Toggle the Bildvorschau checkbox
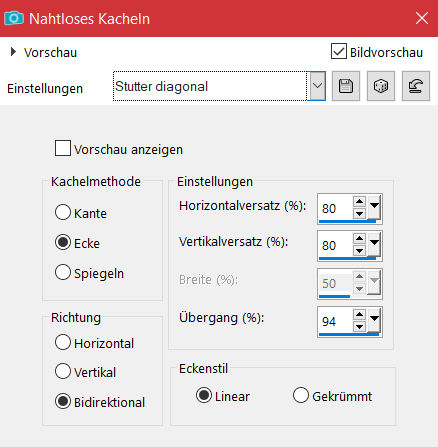The width and height of the screenshot is (438, 447). click(339, 51)
